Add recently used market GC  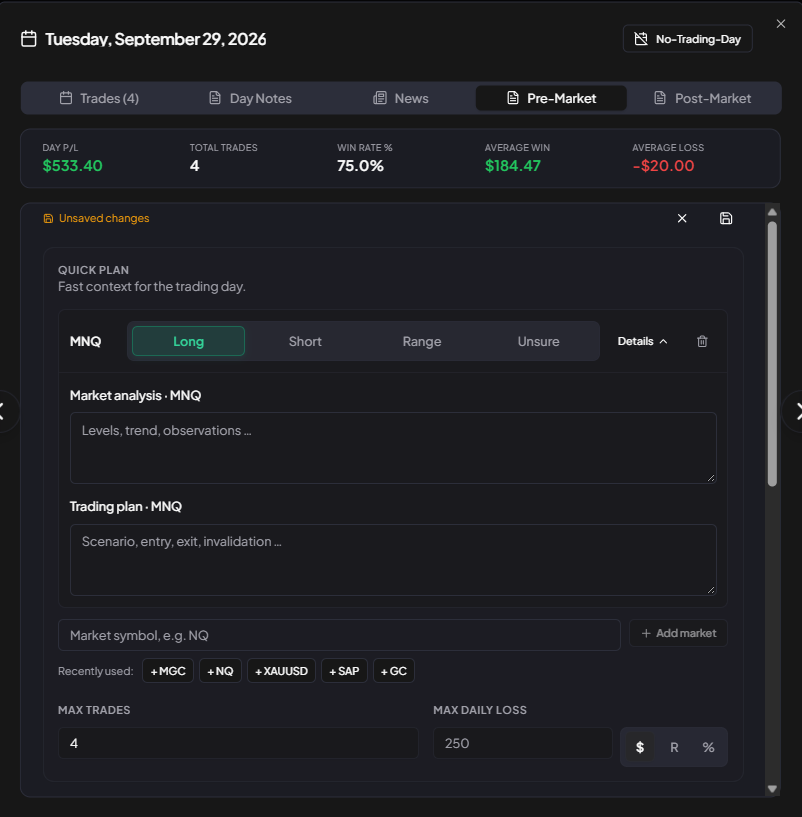(394, 671)
